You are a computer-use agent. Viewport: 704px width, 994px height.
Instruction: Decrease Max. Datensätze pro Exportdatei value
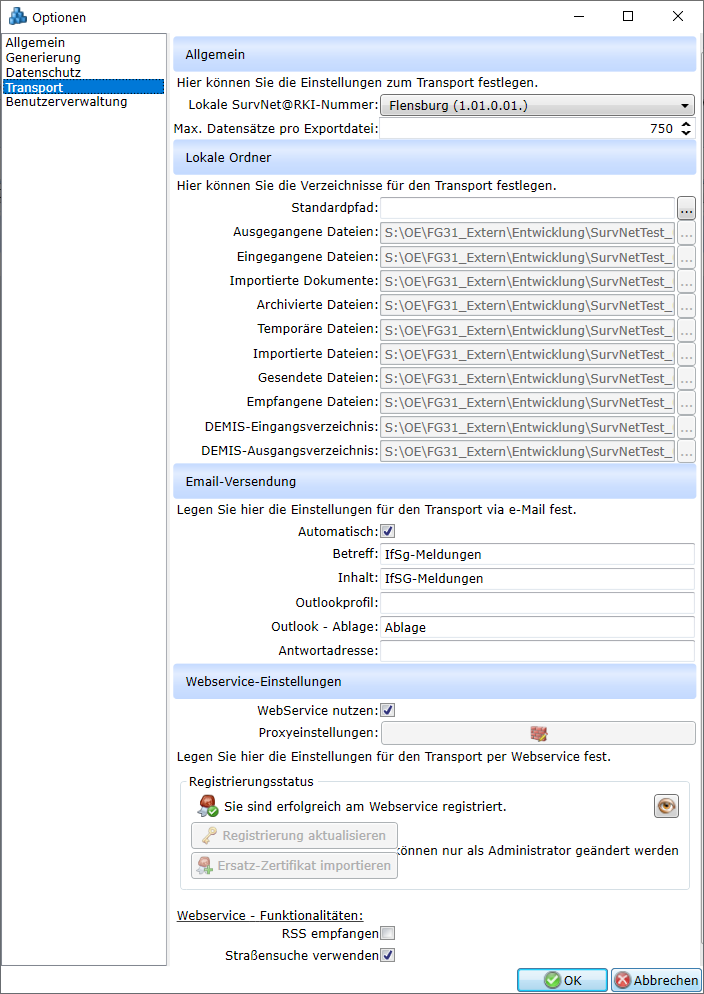coord(686,133)
